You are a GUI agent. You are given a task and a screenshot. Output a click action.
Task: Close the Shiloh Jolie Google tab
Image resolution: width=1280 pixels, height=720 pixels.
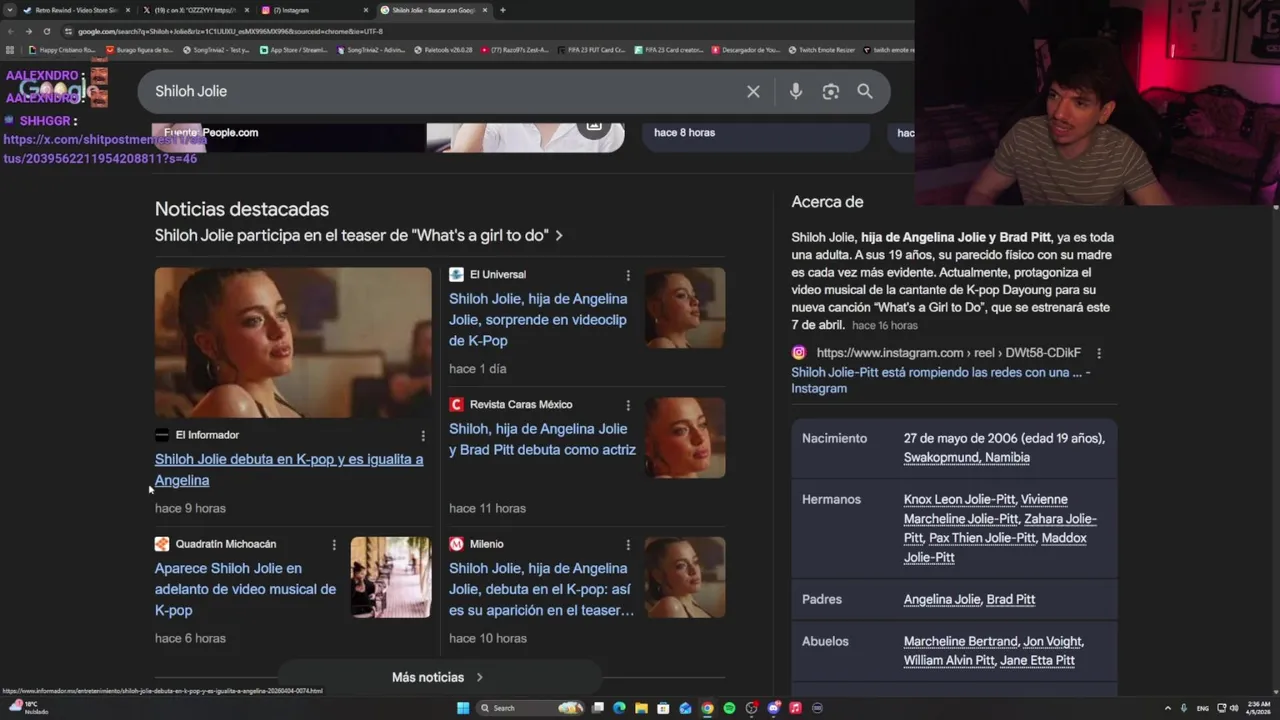485,10
